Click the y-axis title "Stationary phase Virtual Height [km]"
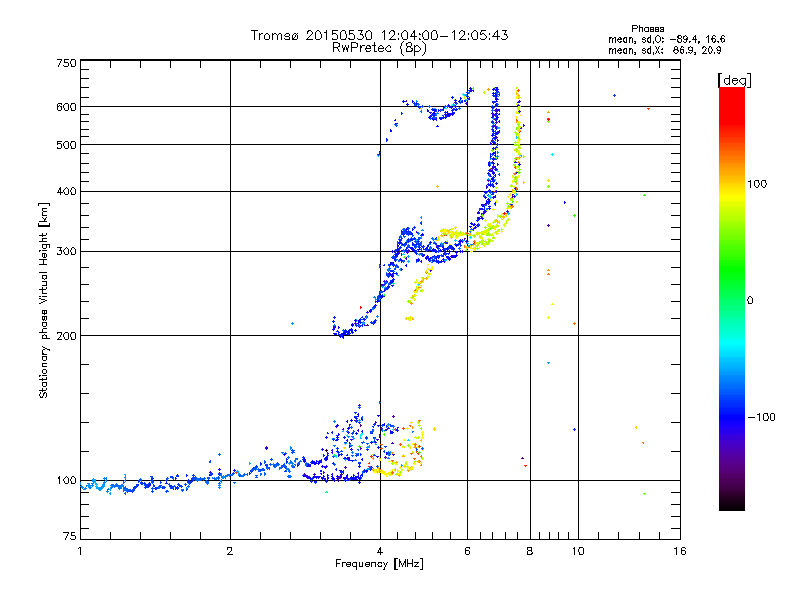The height and width of the screenshot is (600, 800). 43,300
